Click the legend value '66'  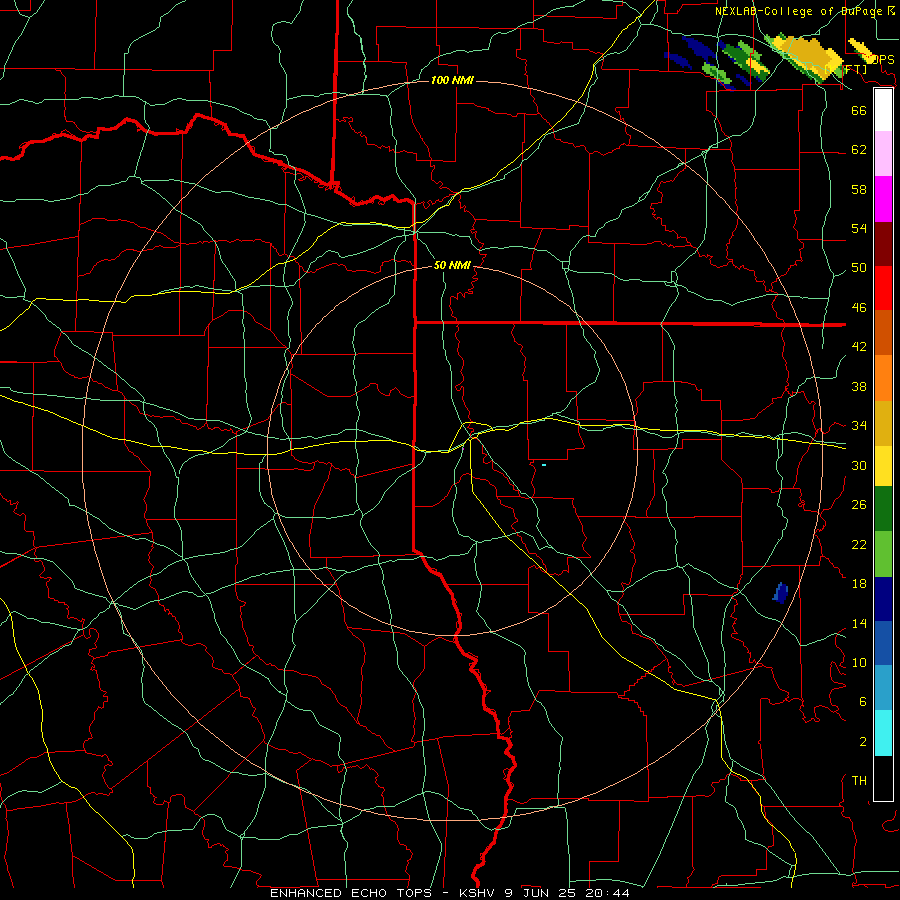pyautogui.click(x=859, y=110)
